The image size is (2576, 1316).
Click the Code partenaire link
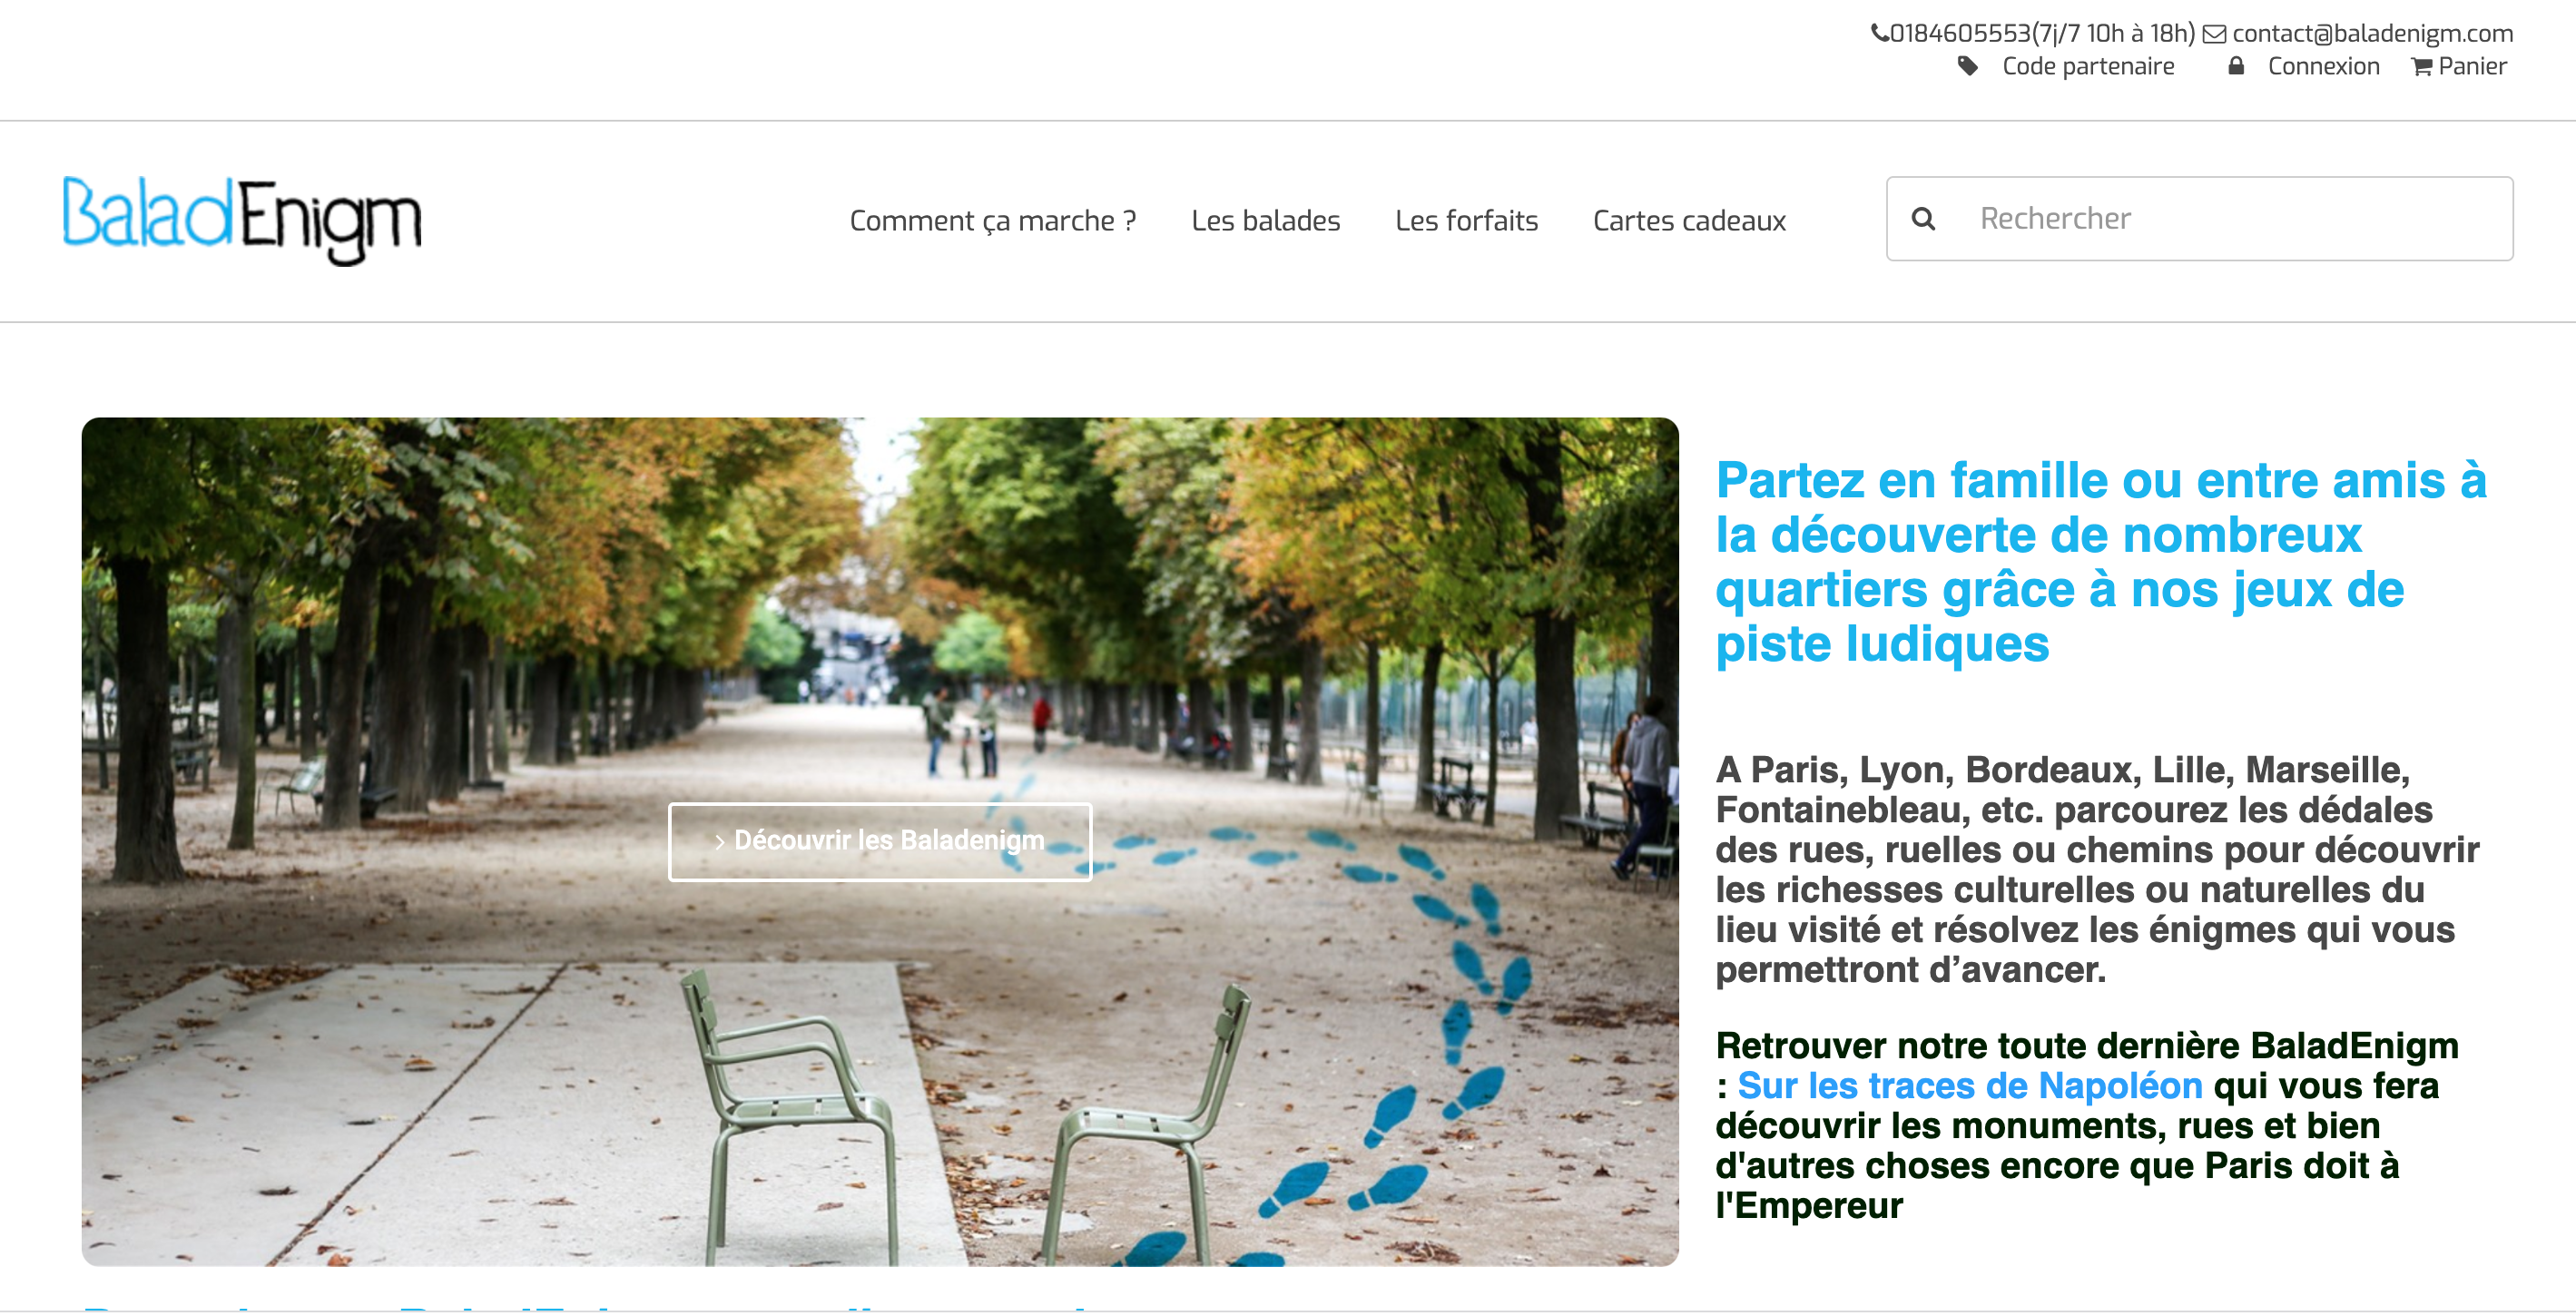(x=2088, y=66)
